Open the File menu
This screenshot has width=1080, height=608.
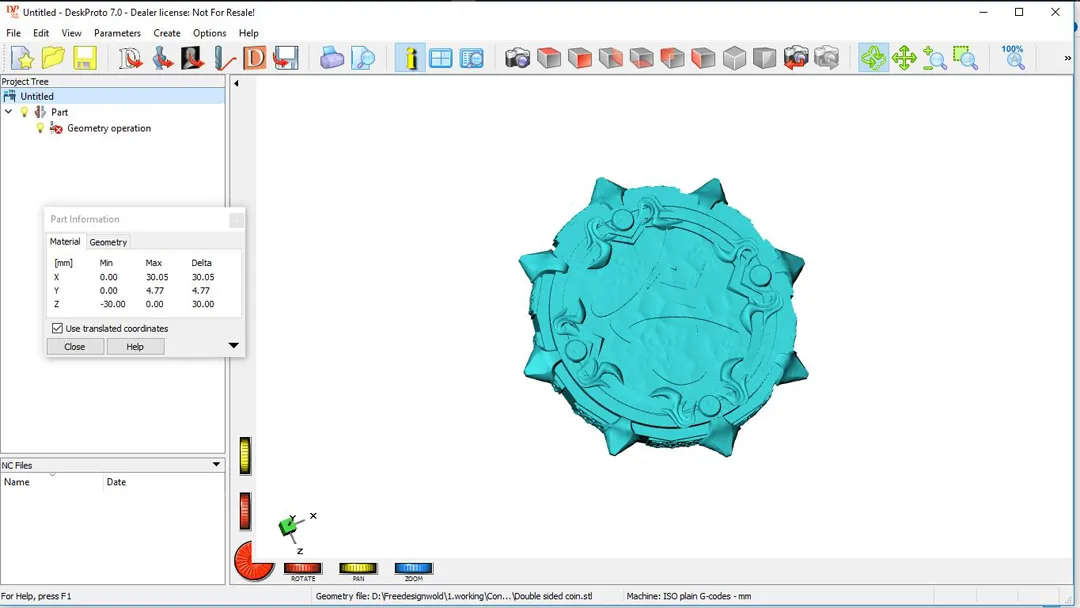point(14,33)
